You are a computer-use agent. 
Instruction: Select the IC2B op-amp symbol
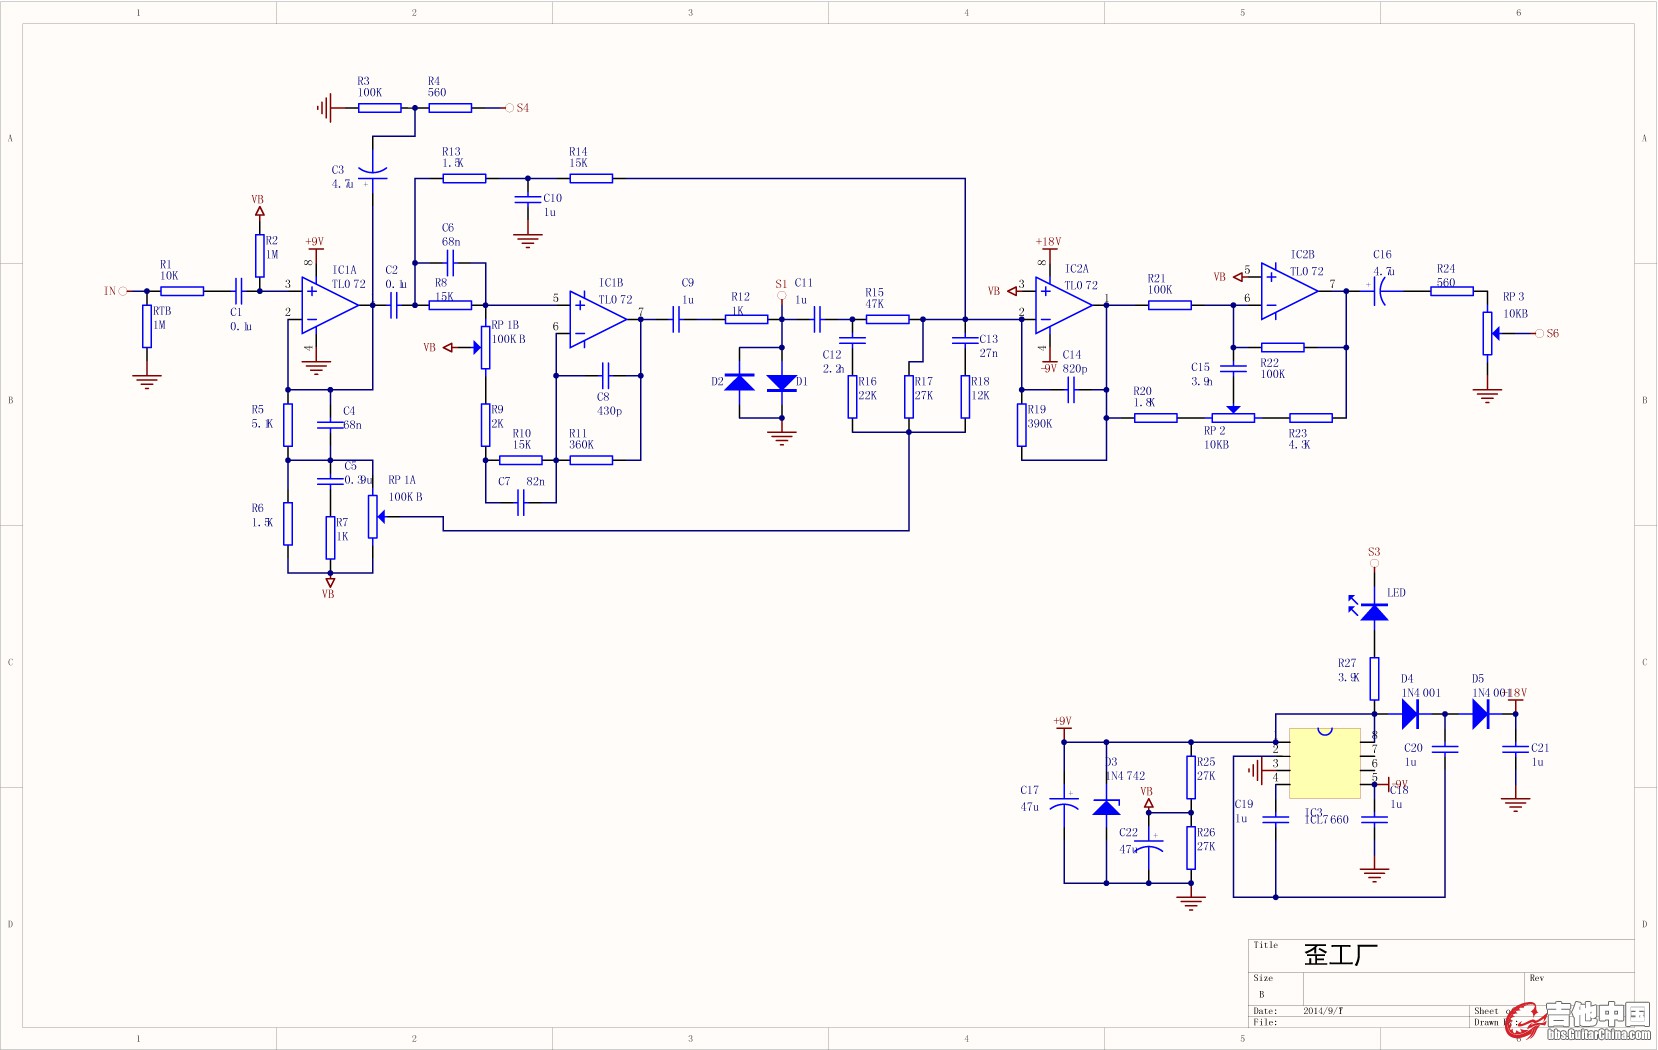(1288, 291)
